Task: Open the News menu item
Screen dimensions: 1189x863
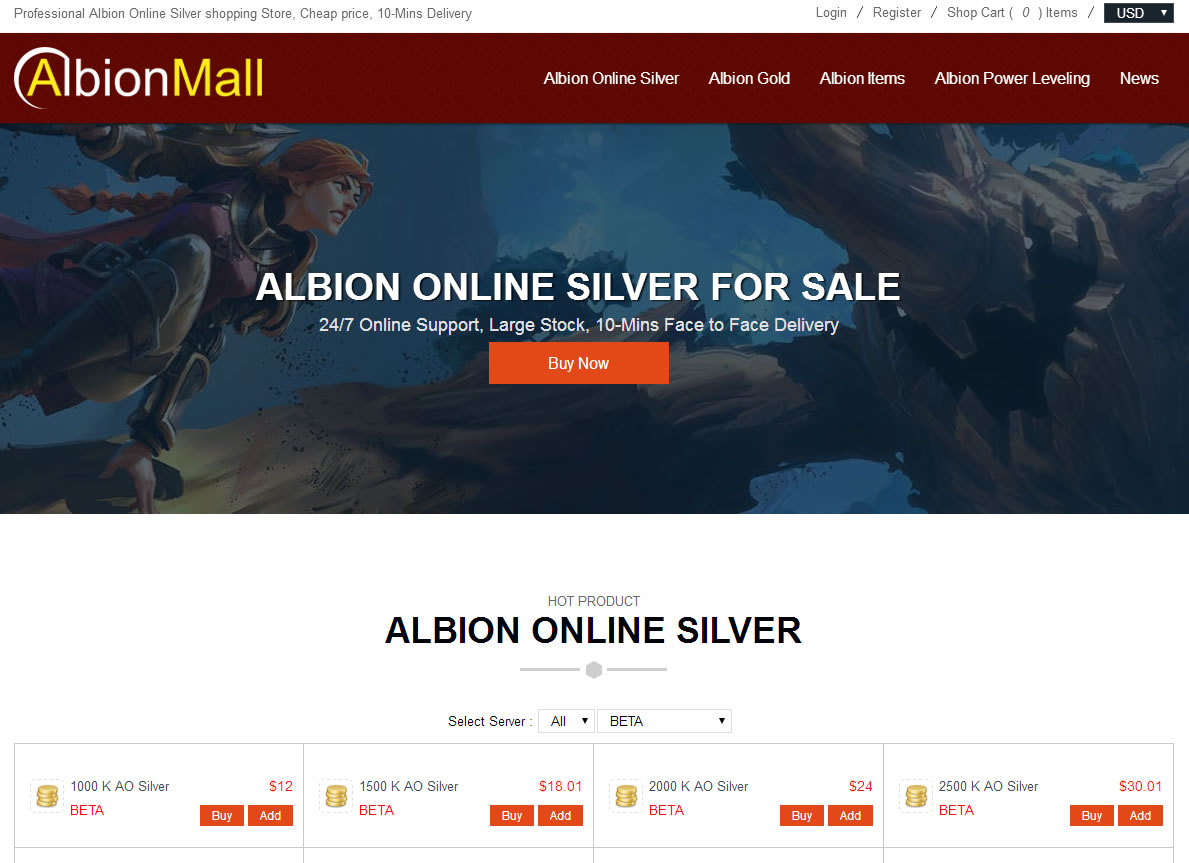Action: [x=1139, y=78]
